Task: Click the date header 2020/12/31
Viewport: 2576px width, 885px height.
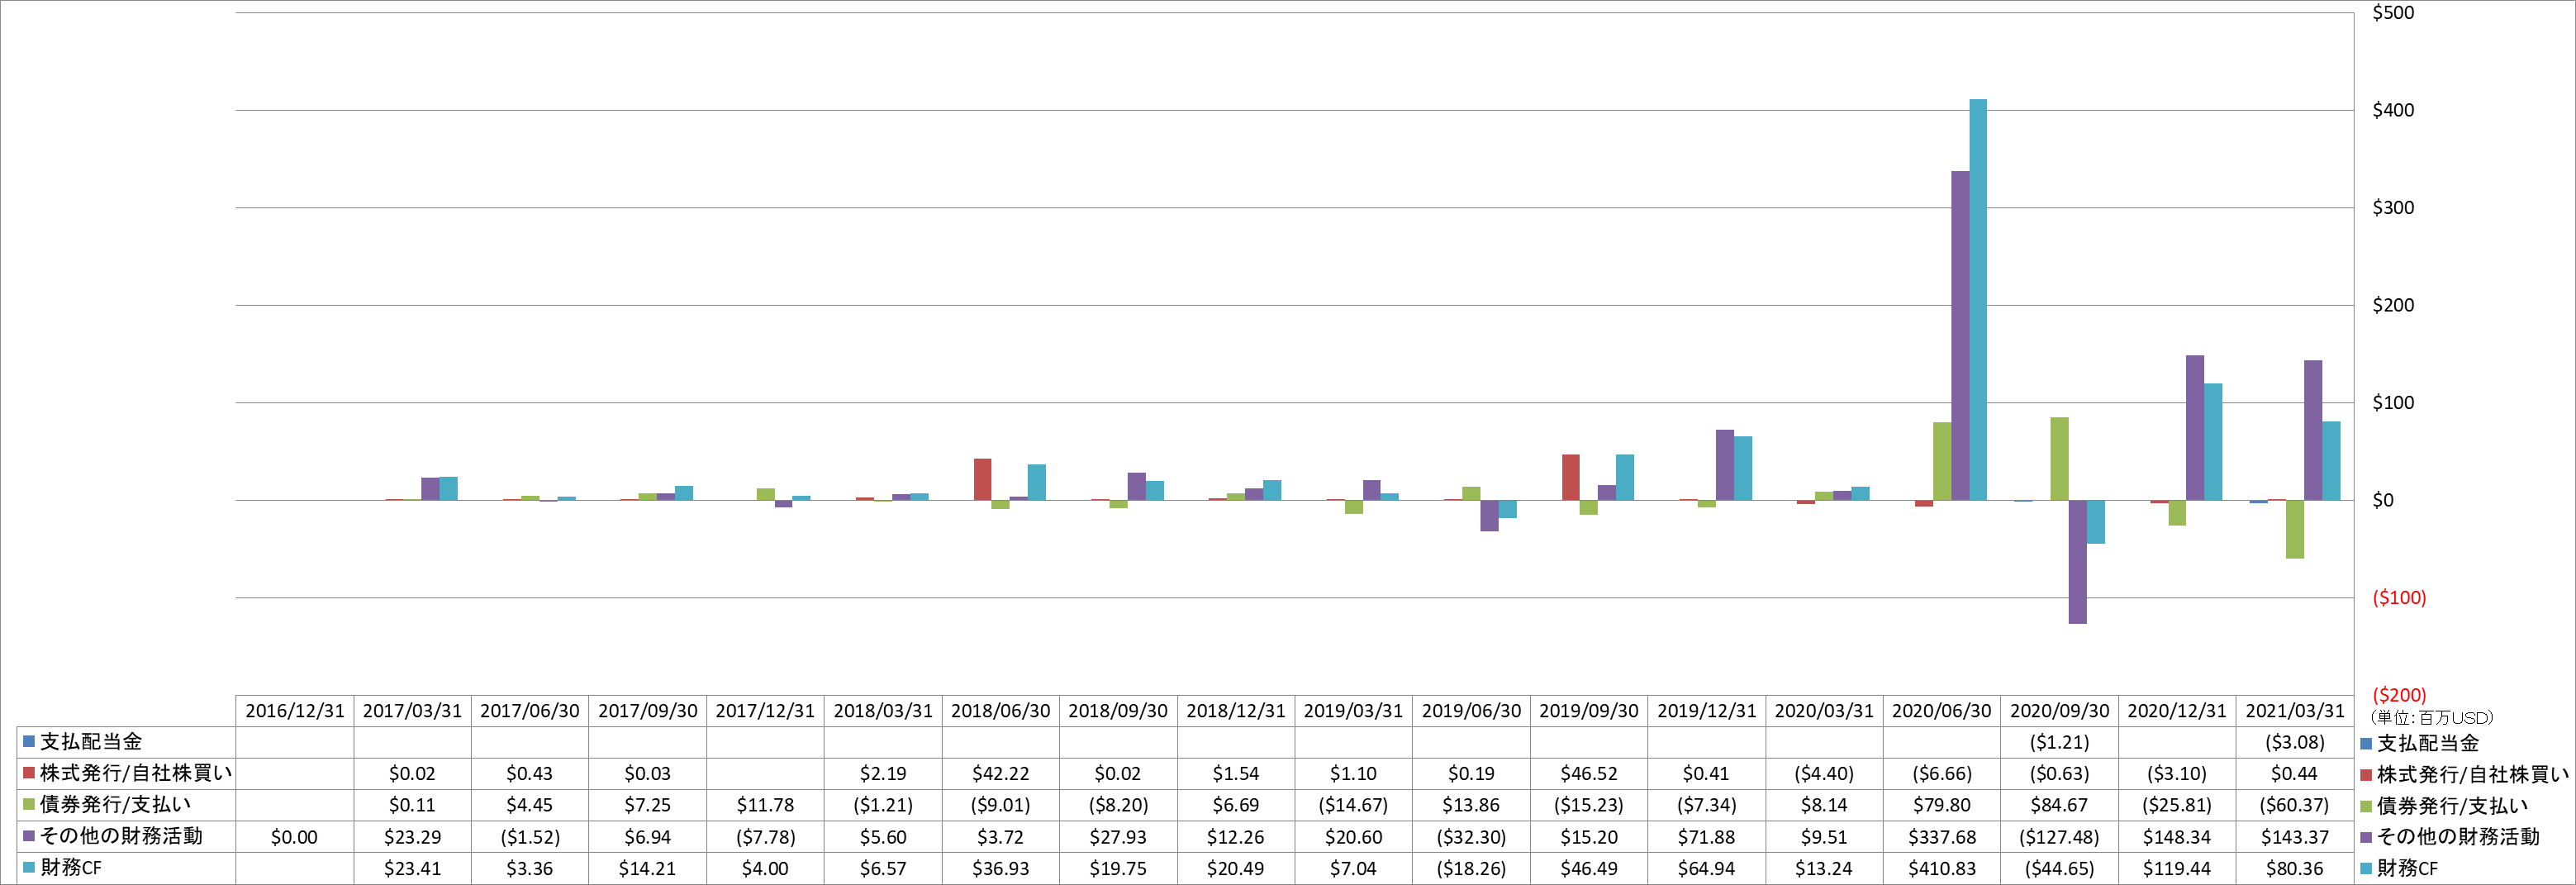Action: [x=2177, y=711]
